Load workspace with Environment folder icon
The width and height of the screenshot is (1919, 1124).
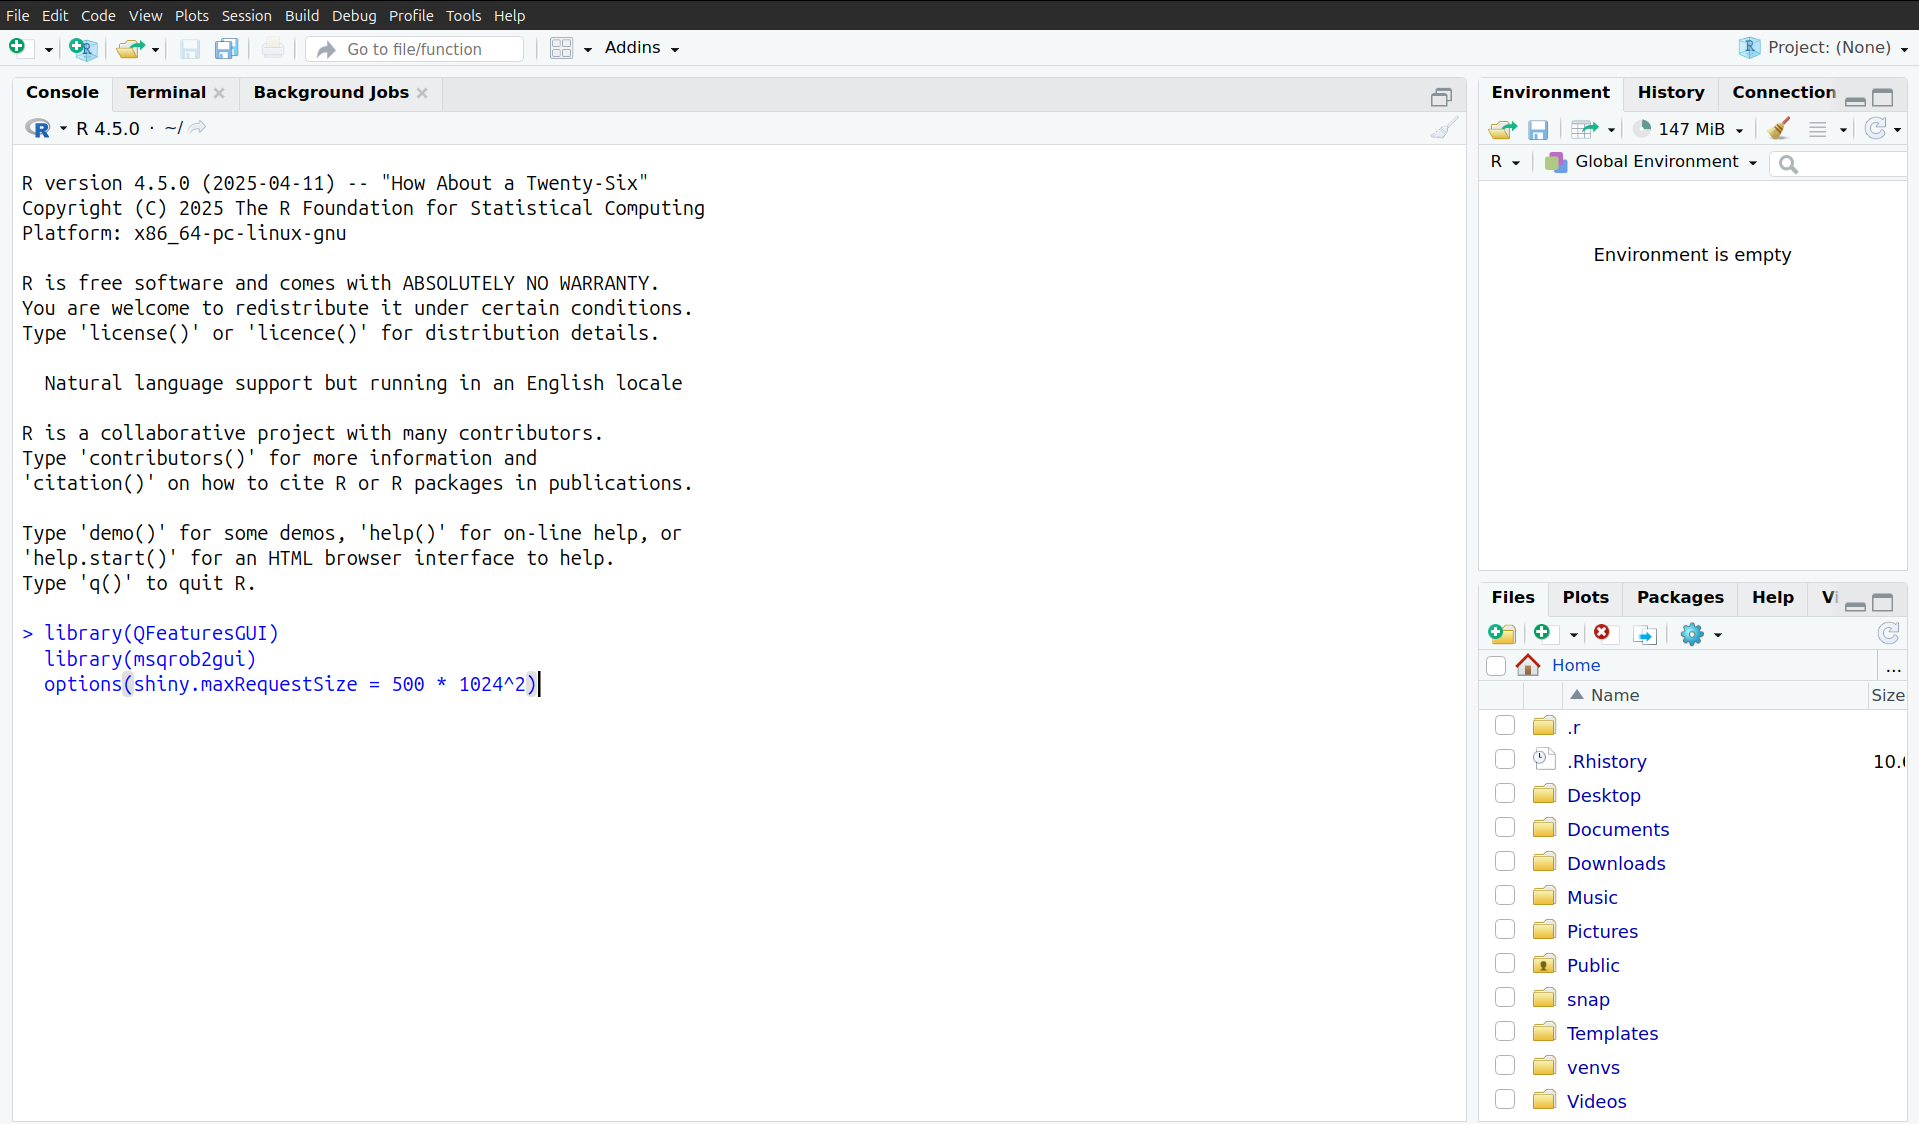pos(1502,129)
